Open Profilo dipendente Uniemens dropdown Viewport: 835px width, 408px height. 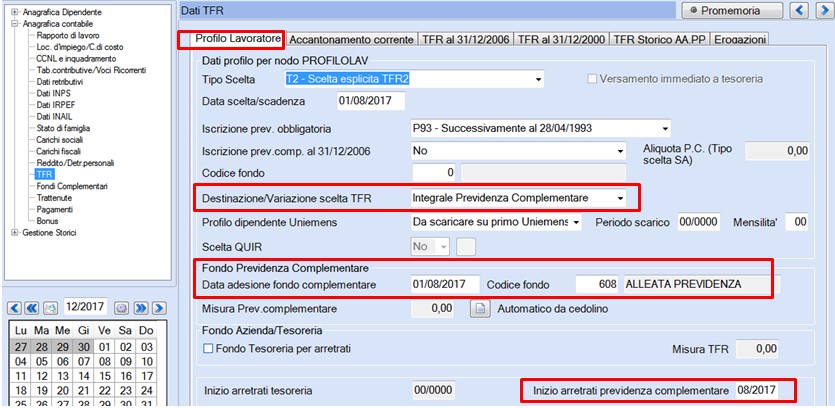point(577,223)
